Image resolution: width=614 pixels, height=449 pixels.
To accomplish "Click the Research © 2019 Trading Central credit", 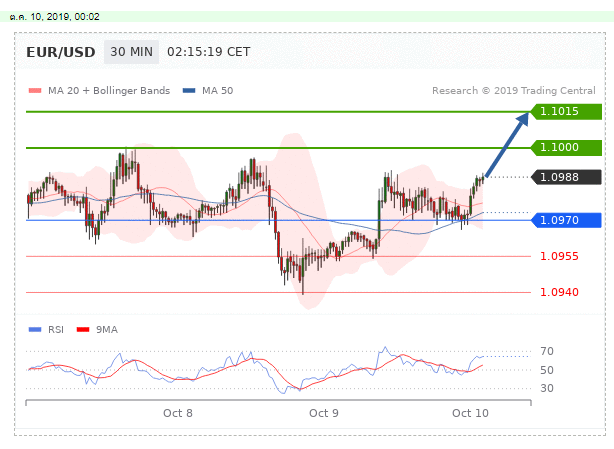I will [513, 91].
